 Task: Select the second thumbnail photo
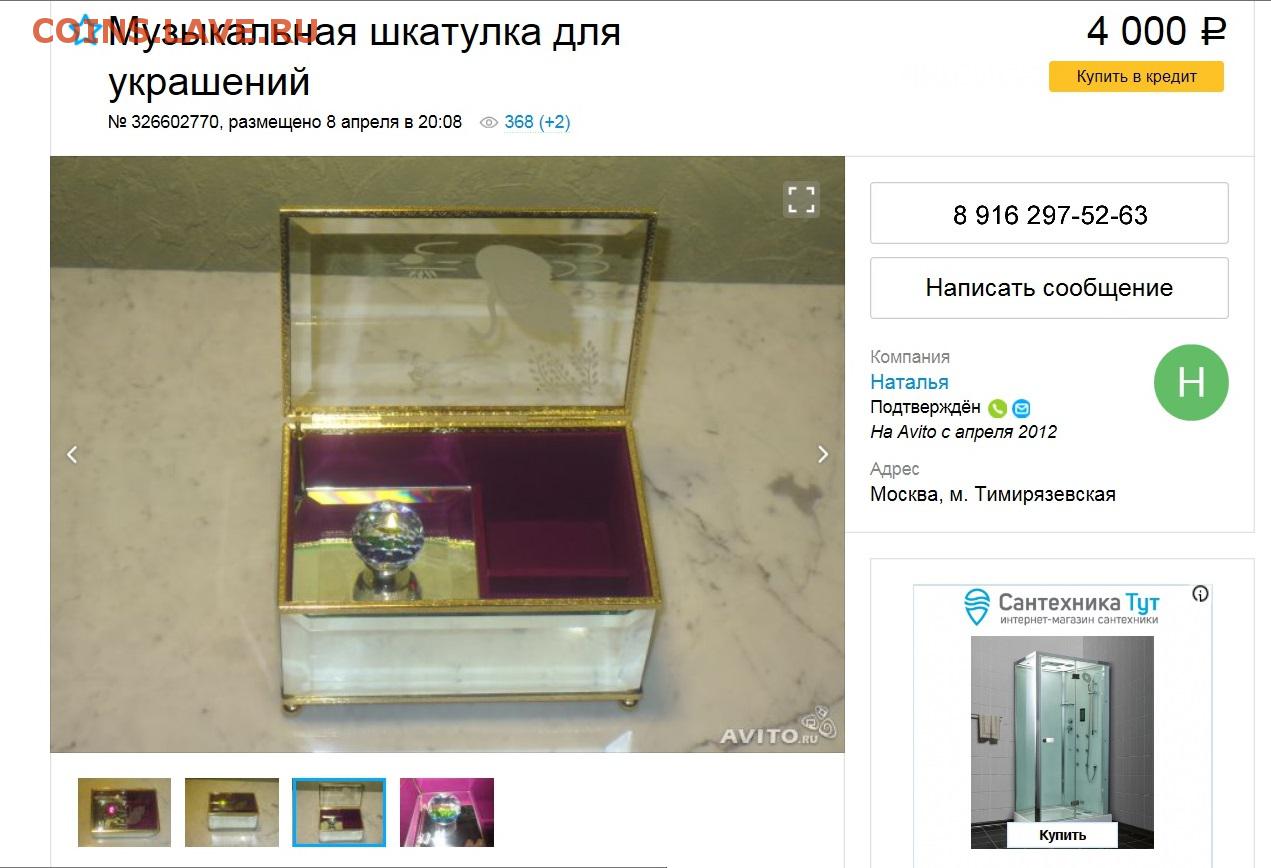coord(232,812)
